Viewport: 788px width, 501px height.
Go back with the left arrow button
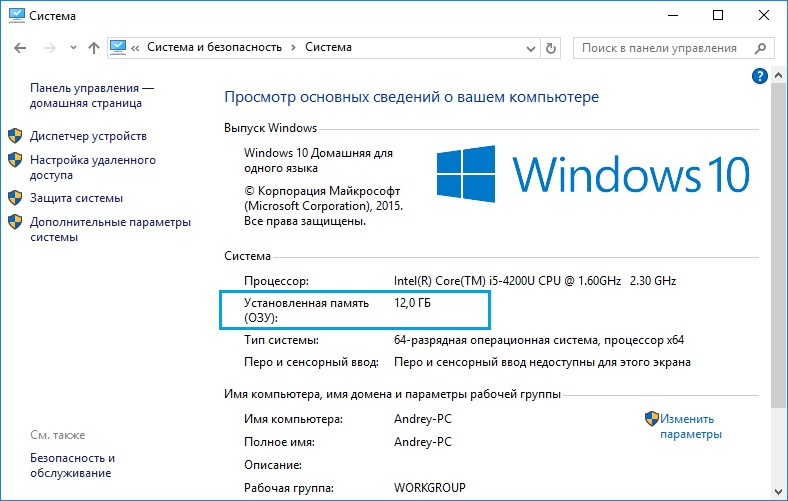pyautogui.click(x=20, y=48)
